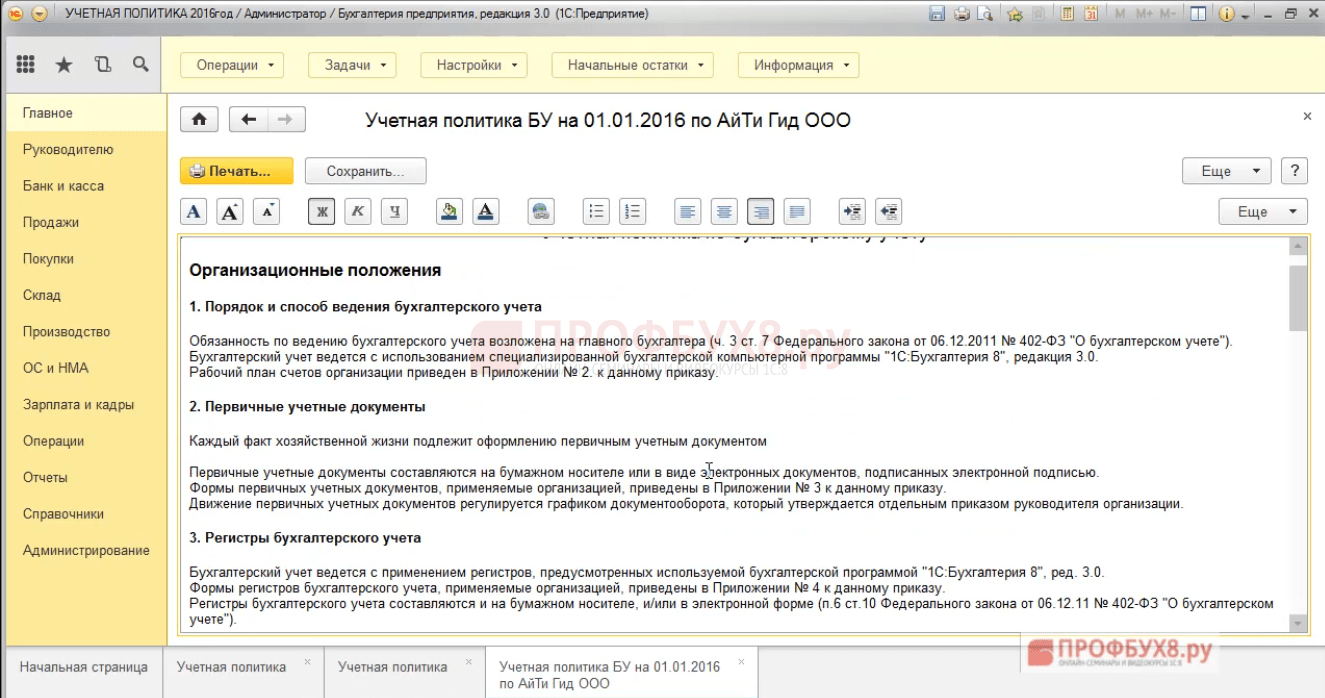Close the first Учетная политика tab

[x=307, y=662]
